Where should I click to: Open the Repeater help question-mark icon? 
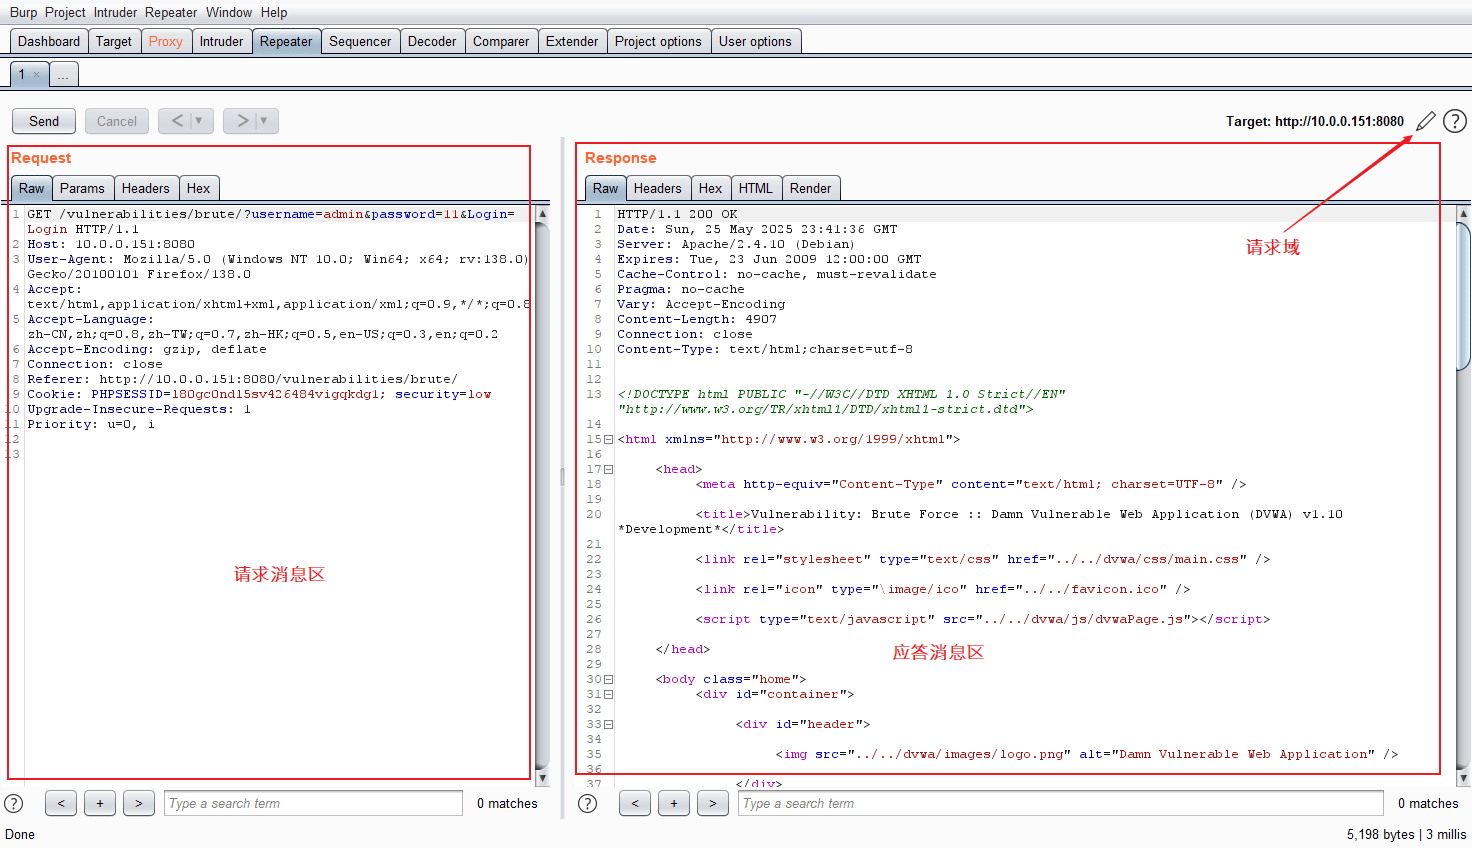[1455, 121]
